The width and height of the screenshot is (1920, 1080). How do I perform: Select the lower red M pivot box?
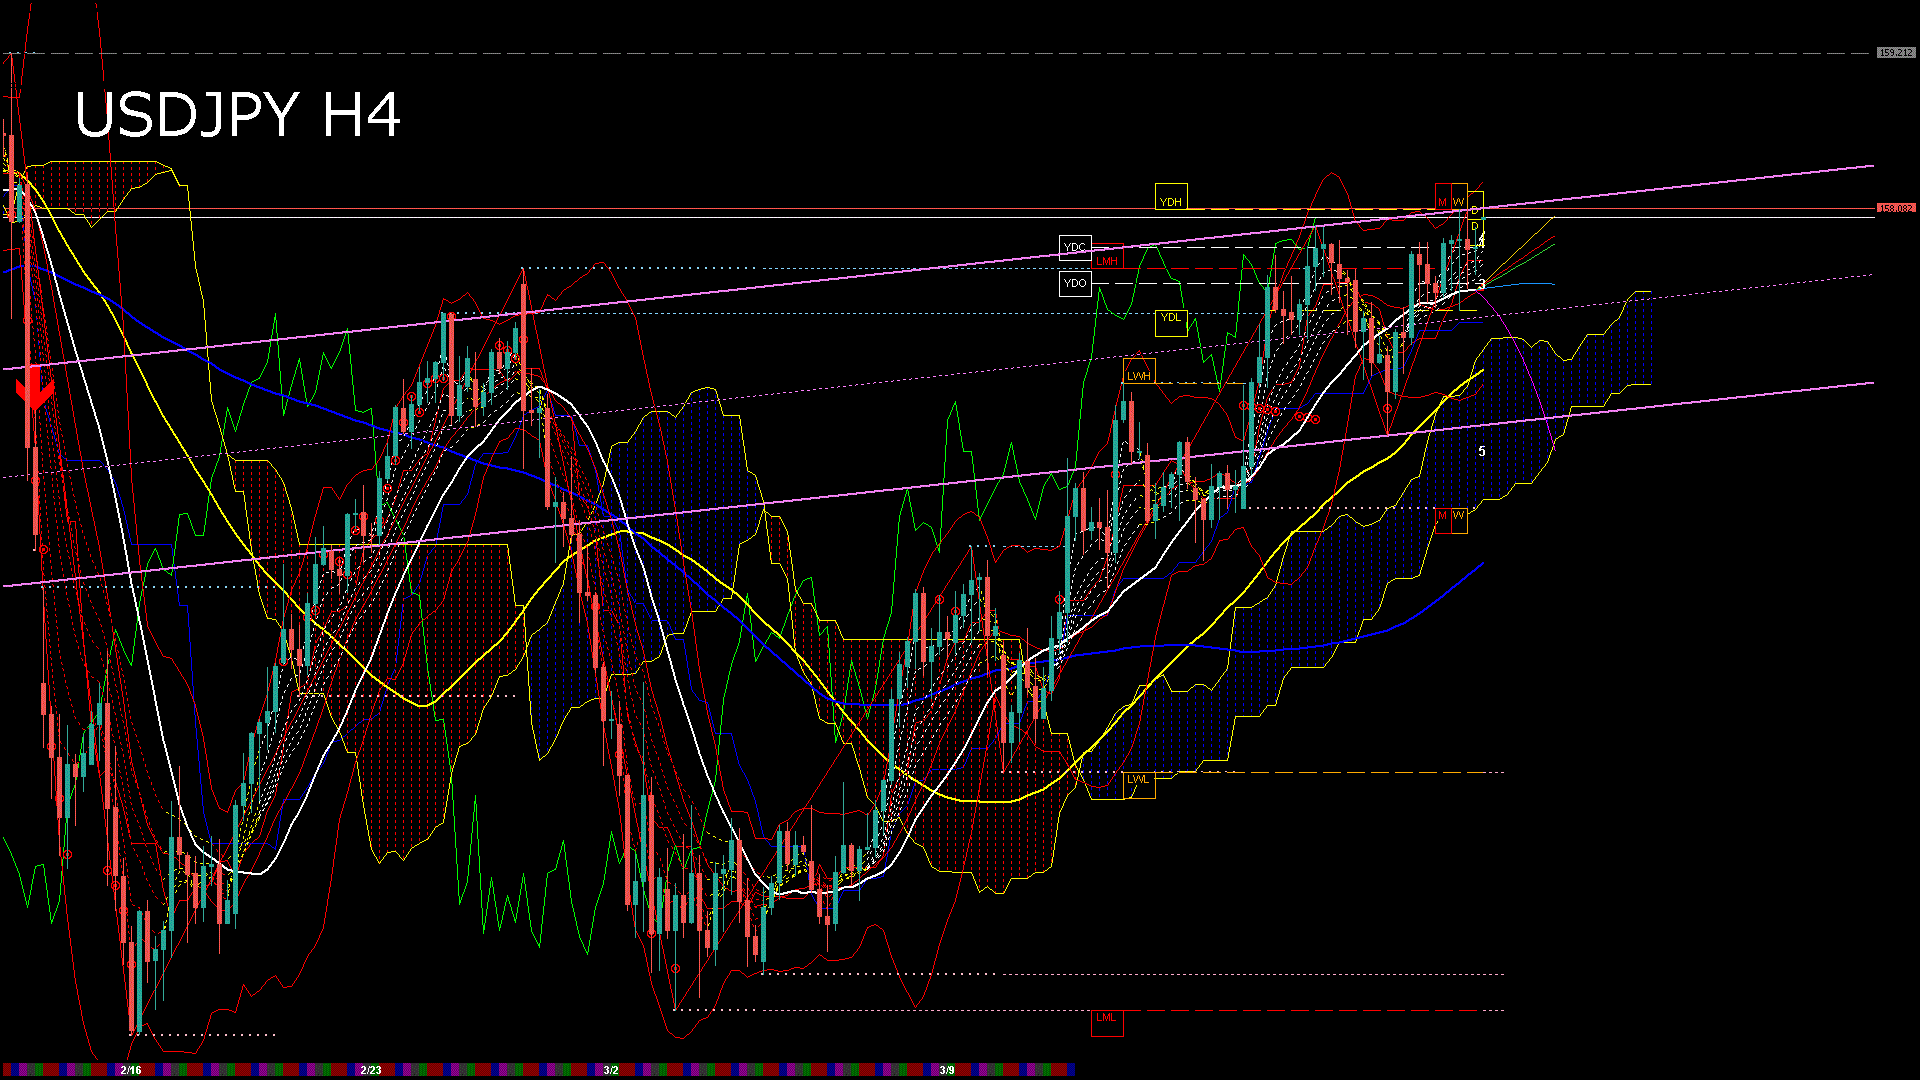pos(1443,519)
